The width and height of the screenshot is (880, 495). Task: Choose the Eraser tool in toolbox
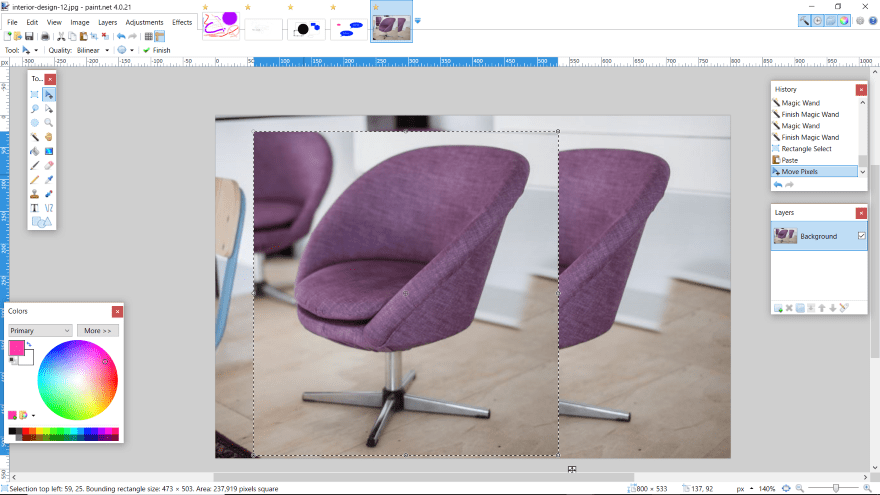[48, 165]
